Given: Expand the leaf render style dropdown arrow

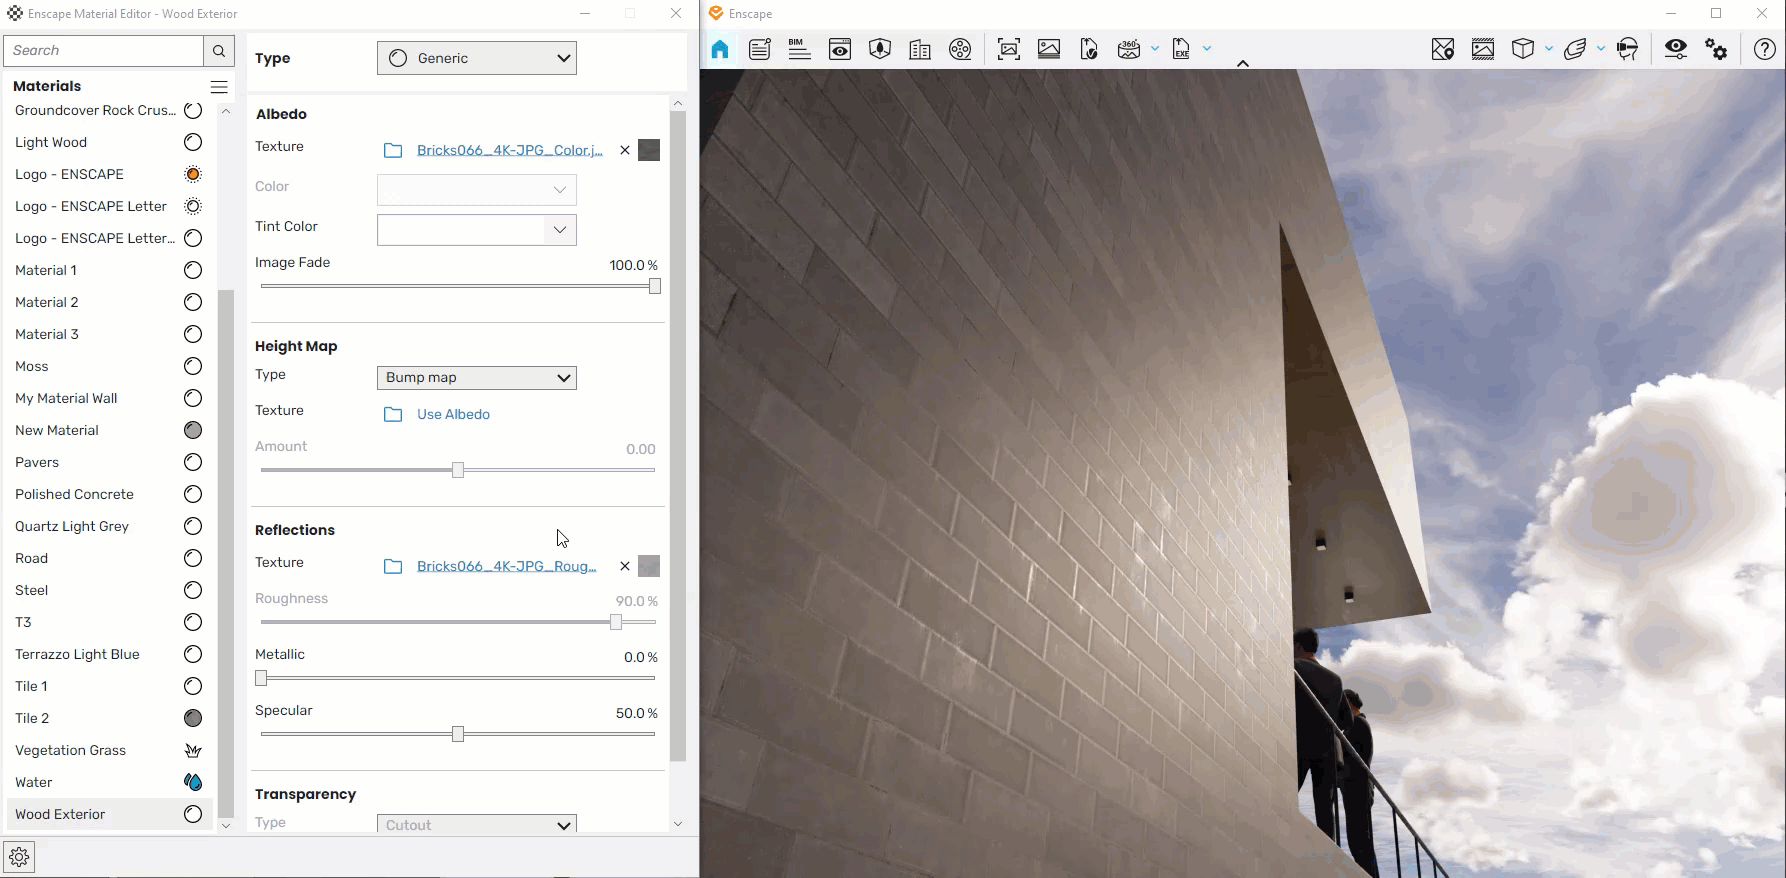Looking at the screenshot, I should click(x=1601, y=48).
